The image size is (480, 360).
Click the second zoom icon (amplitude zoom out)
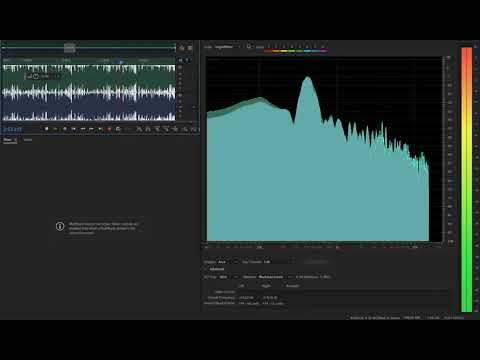tap(148, 129)
